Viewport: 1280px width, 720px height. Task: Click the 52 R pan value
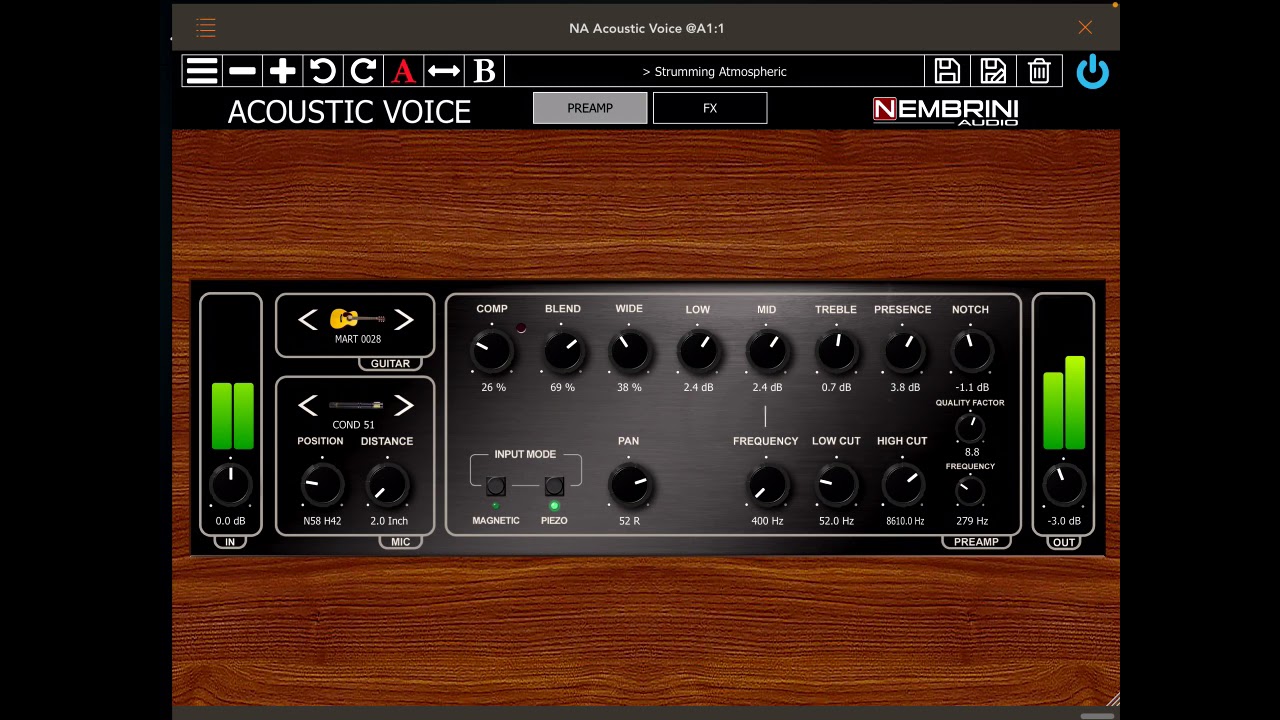click(x=629, y=521)
